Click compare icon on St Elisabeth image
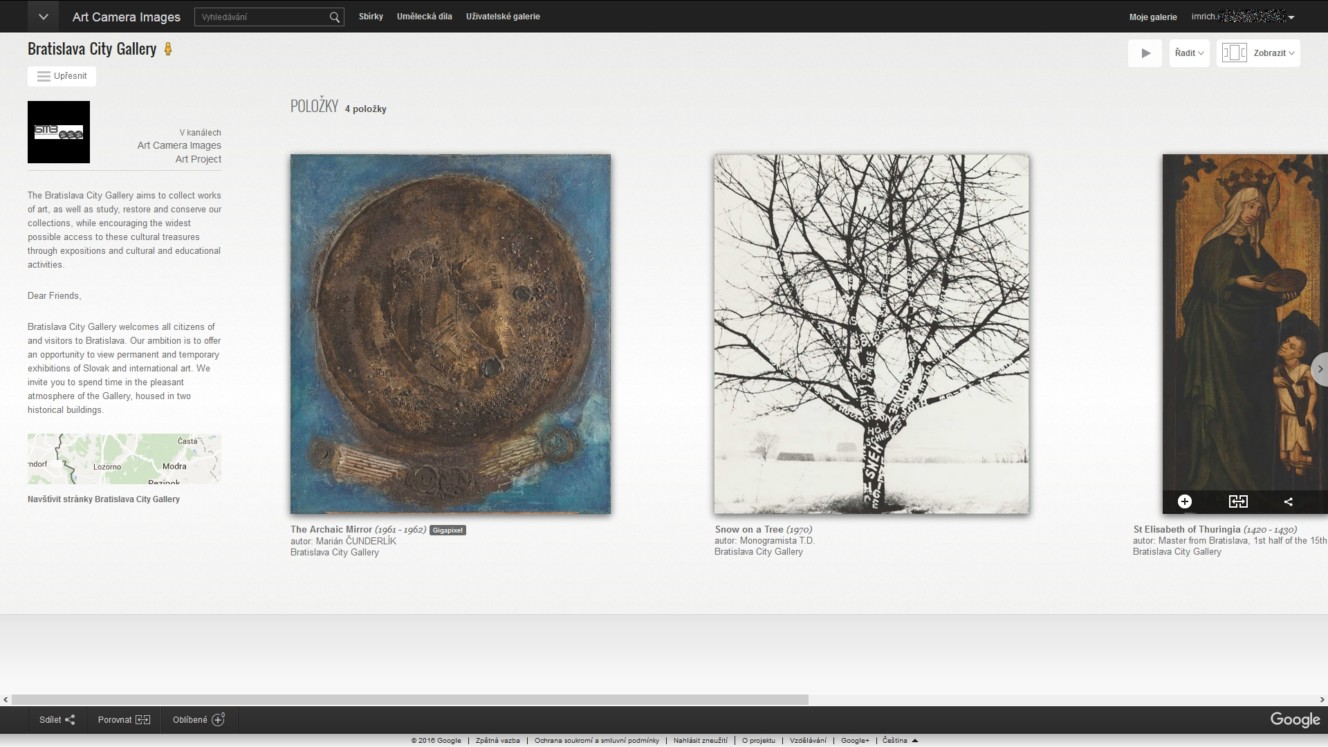This screenshot has height=747, width=1328. click(x=1238, y=502)
